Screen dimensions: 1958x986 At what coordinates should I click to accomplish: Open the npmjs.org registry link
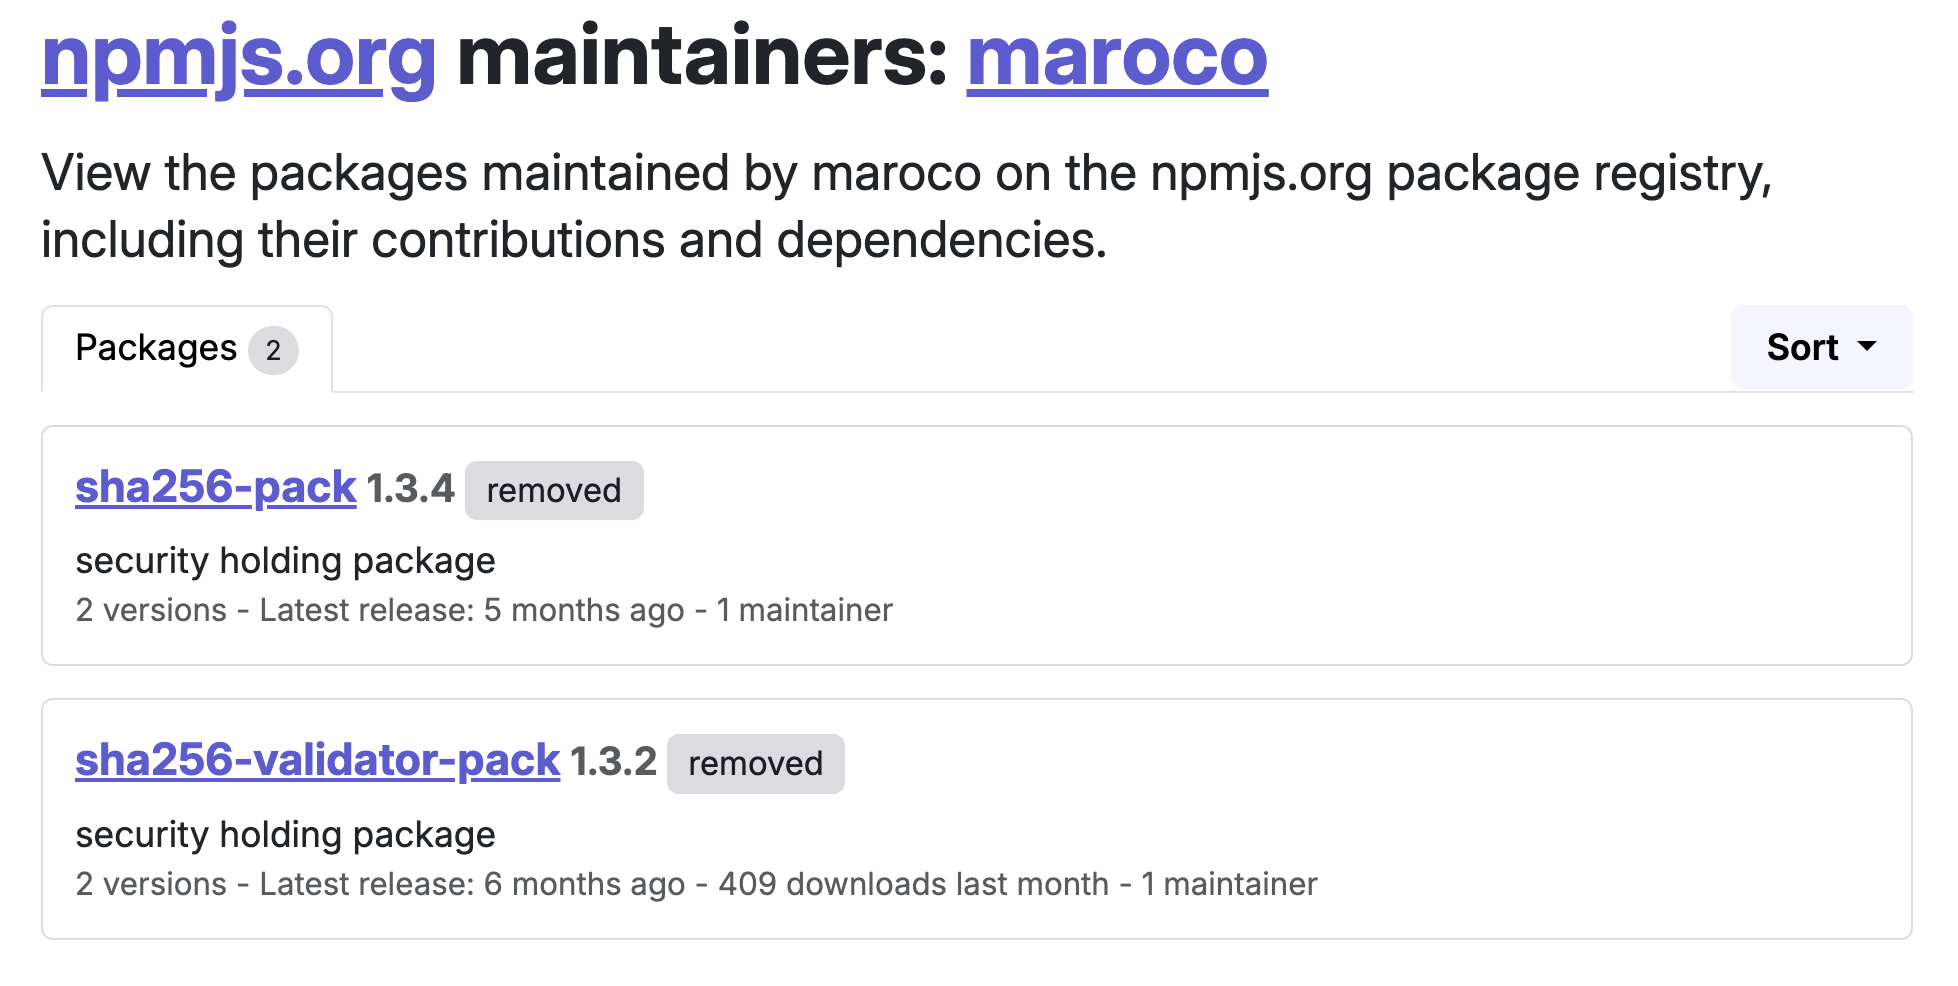coord(238,59)
